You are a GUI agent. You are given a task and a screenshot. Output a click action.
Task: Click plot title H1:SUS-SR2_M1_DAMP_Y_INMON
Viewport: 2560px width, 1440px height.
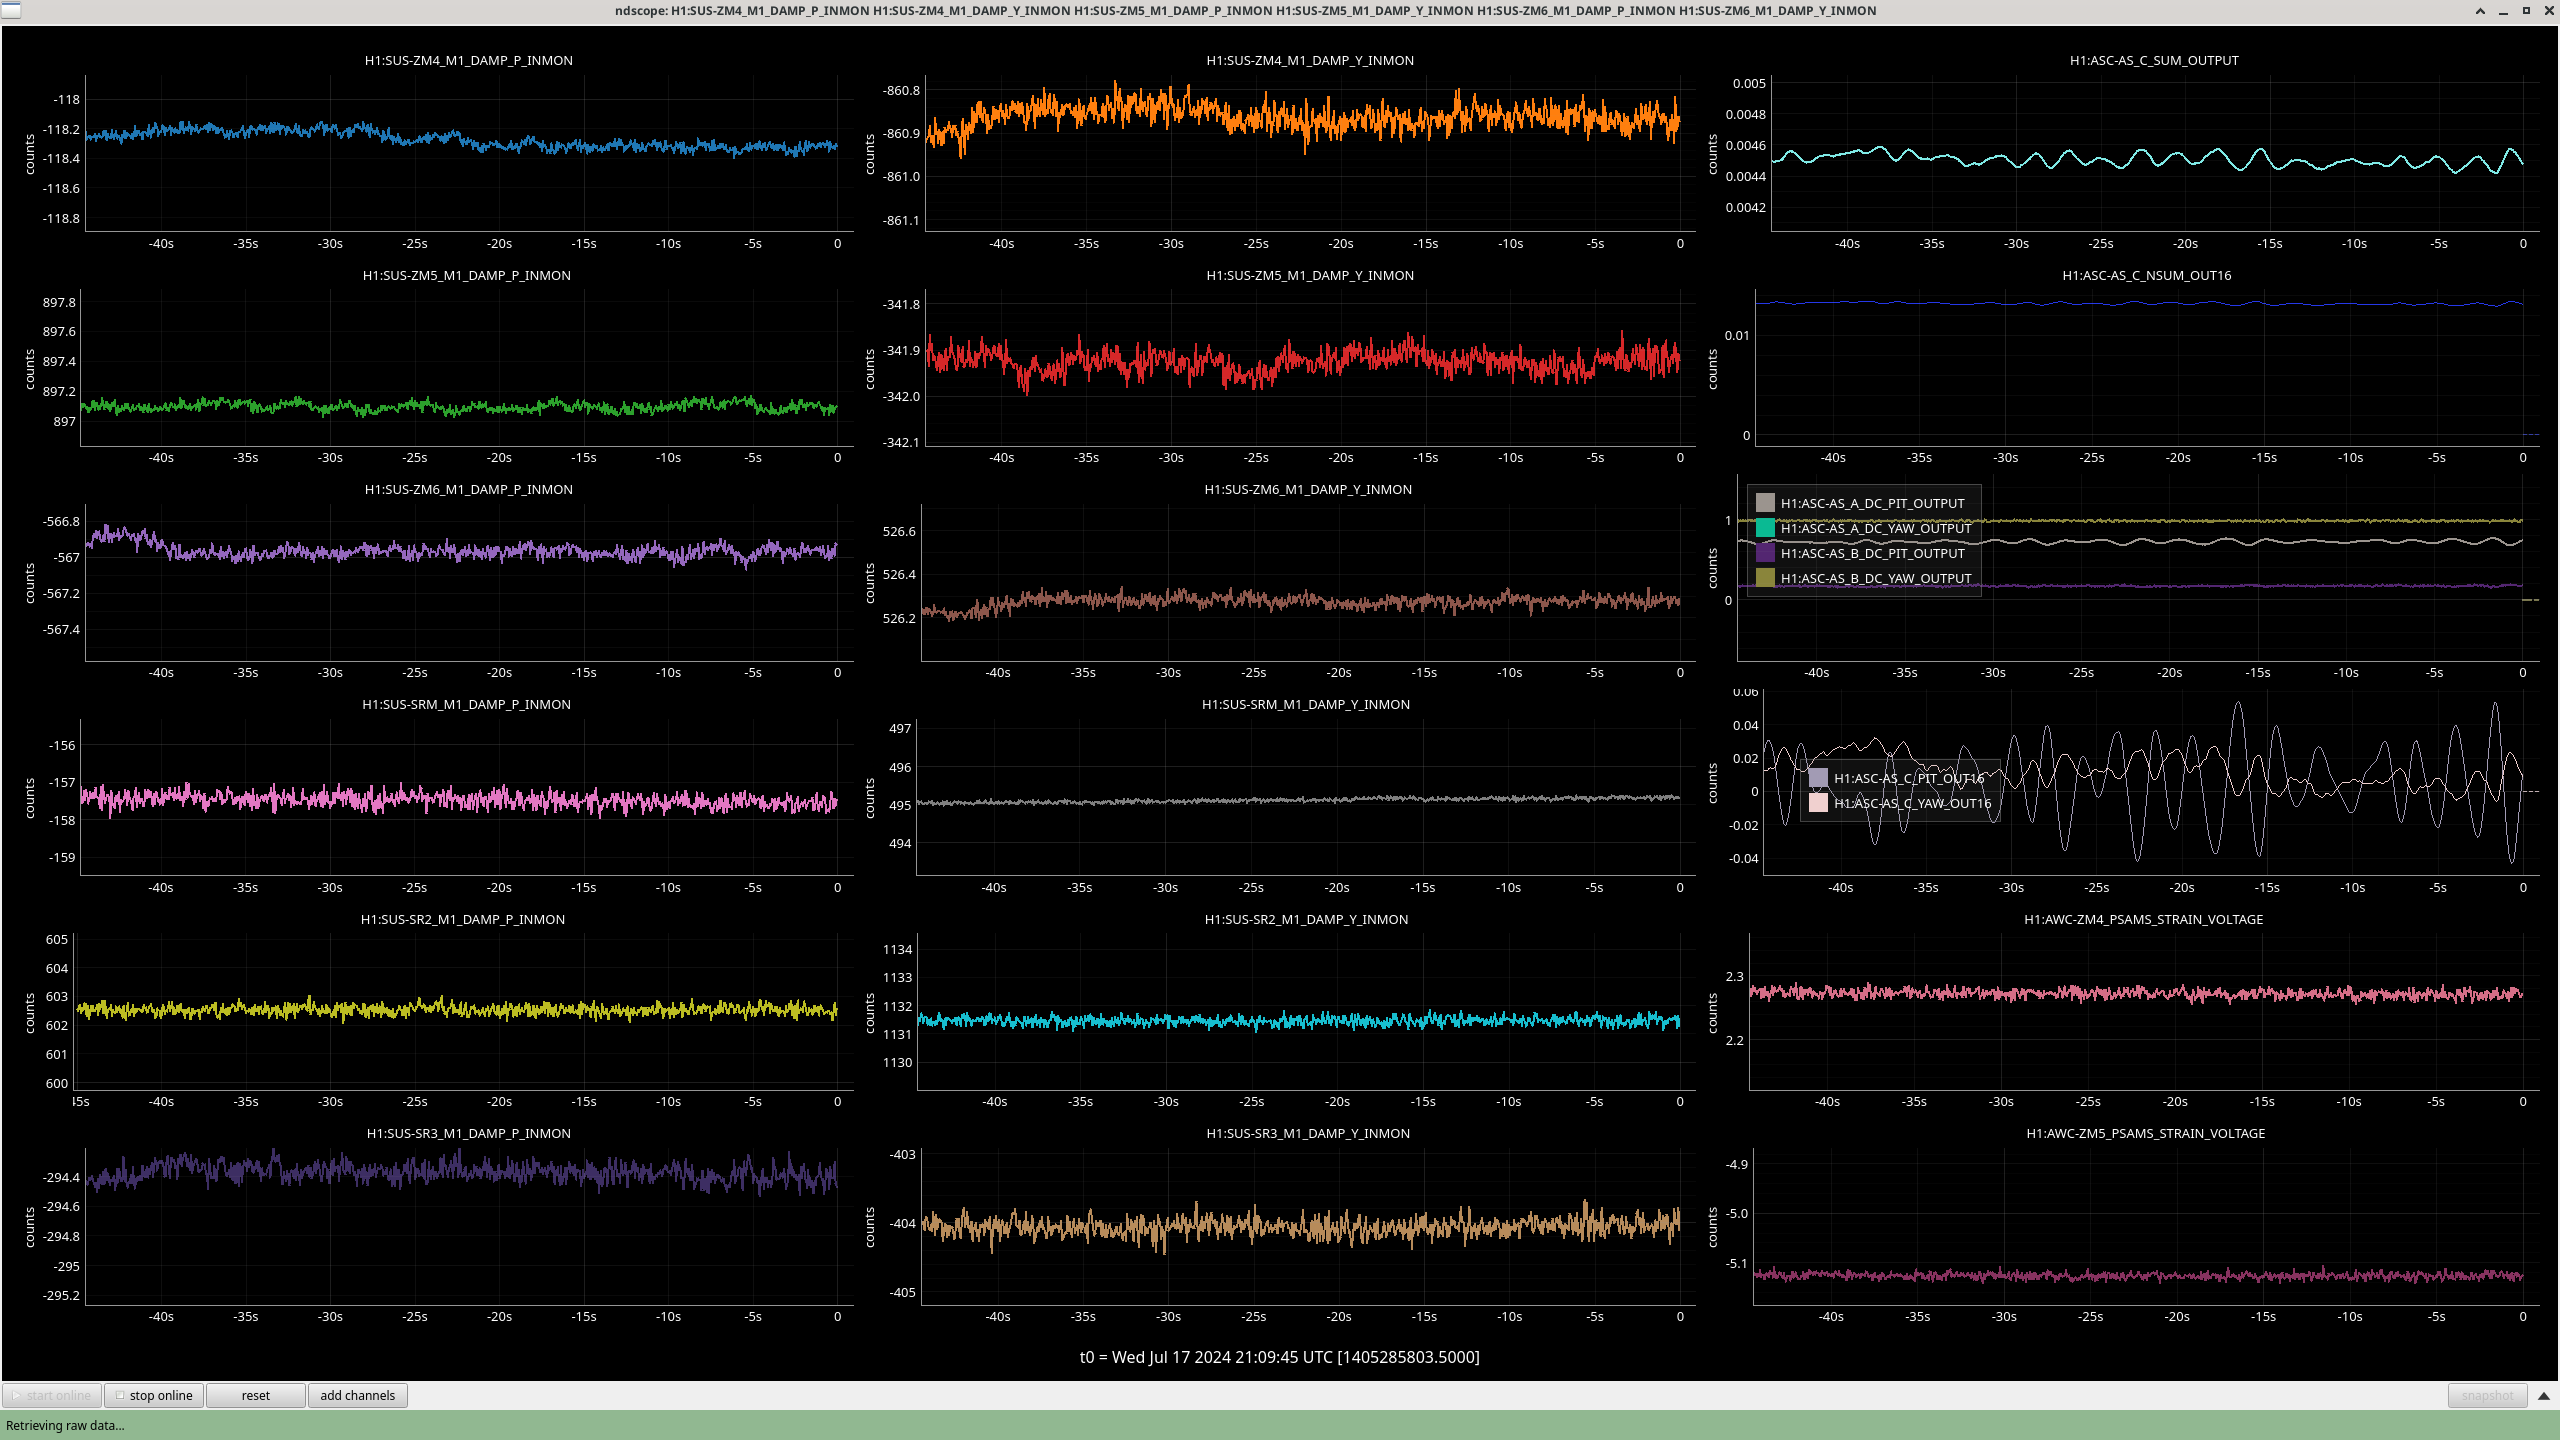[1306, 920]
